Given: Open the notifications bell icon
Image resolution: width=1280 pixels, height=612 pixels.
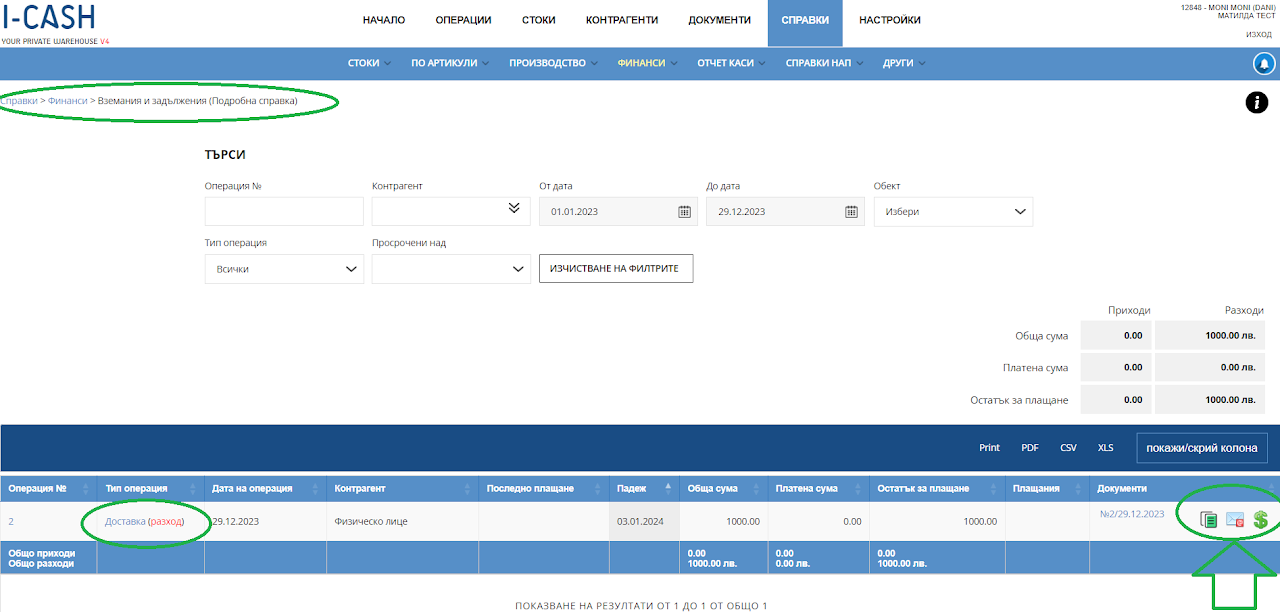Looking at the screenshot, I should [1264, 63].
